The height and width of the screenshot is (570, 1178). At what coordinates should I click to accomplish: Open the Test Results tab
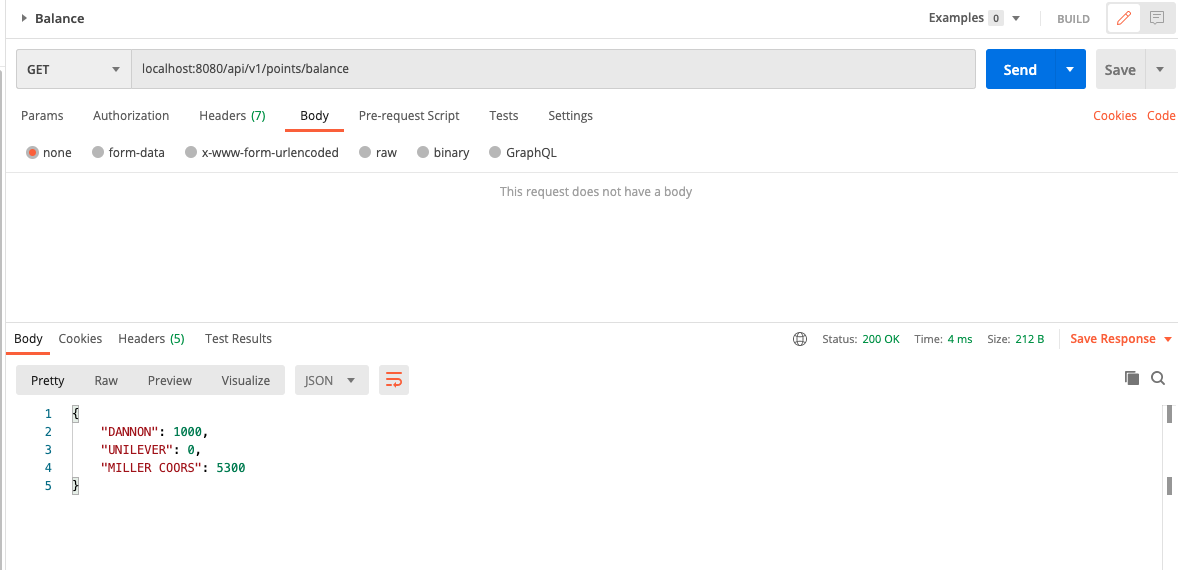[238, 339]
